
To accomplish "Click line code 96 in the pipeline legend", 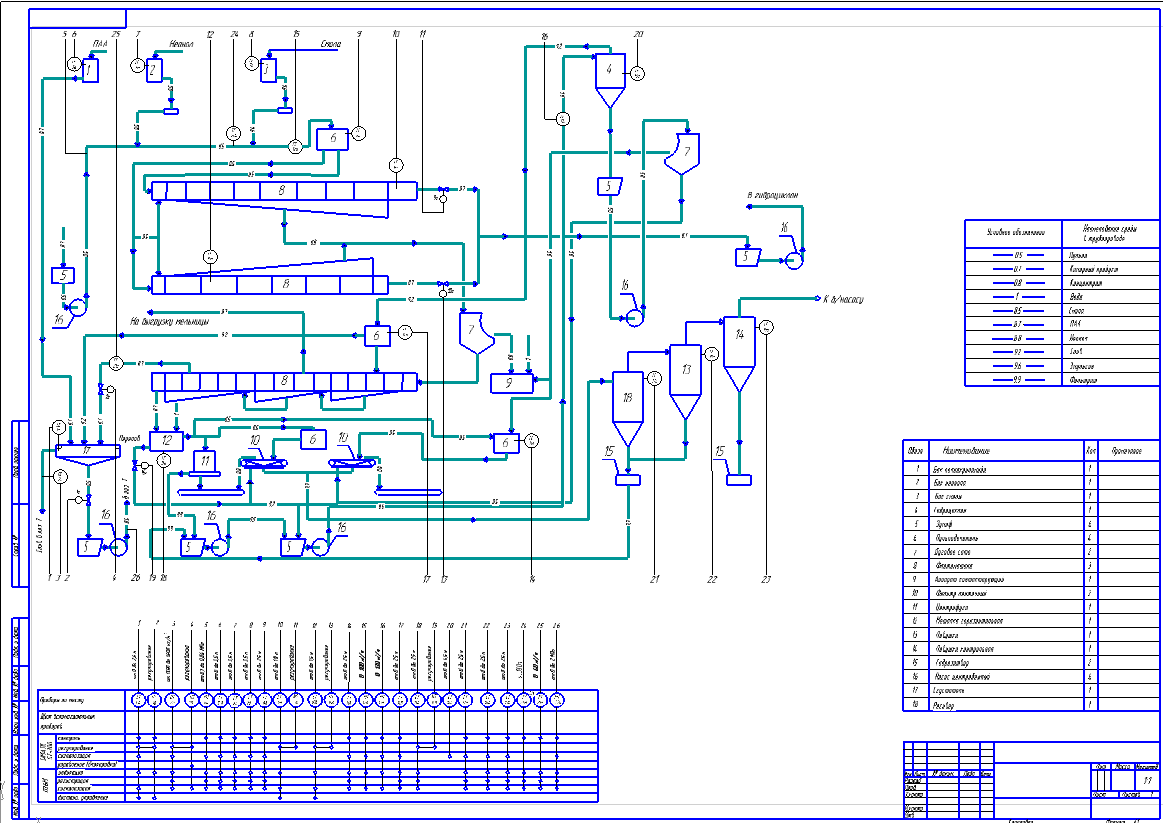I will point(1018,366).
